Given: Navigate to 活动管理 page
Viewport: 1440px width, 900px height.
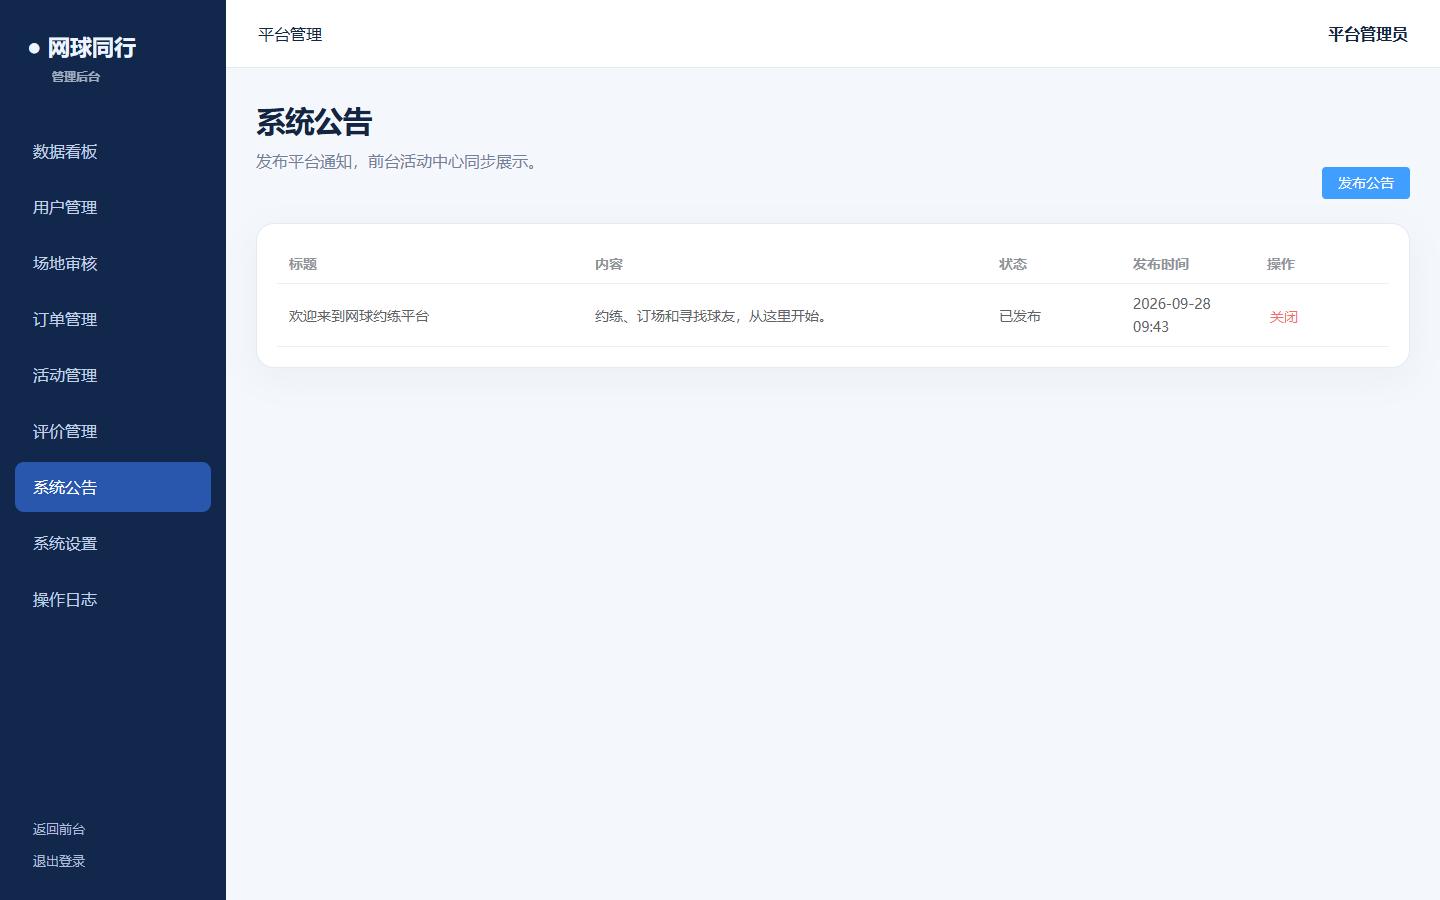Looking at the screenshot, I should 113,375.
